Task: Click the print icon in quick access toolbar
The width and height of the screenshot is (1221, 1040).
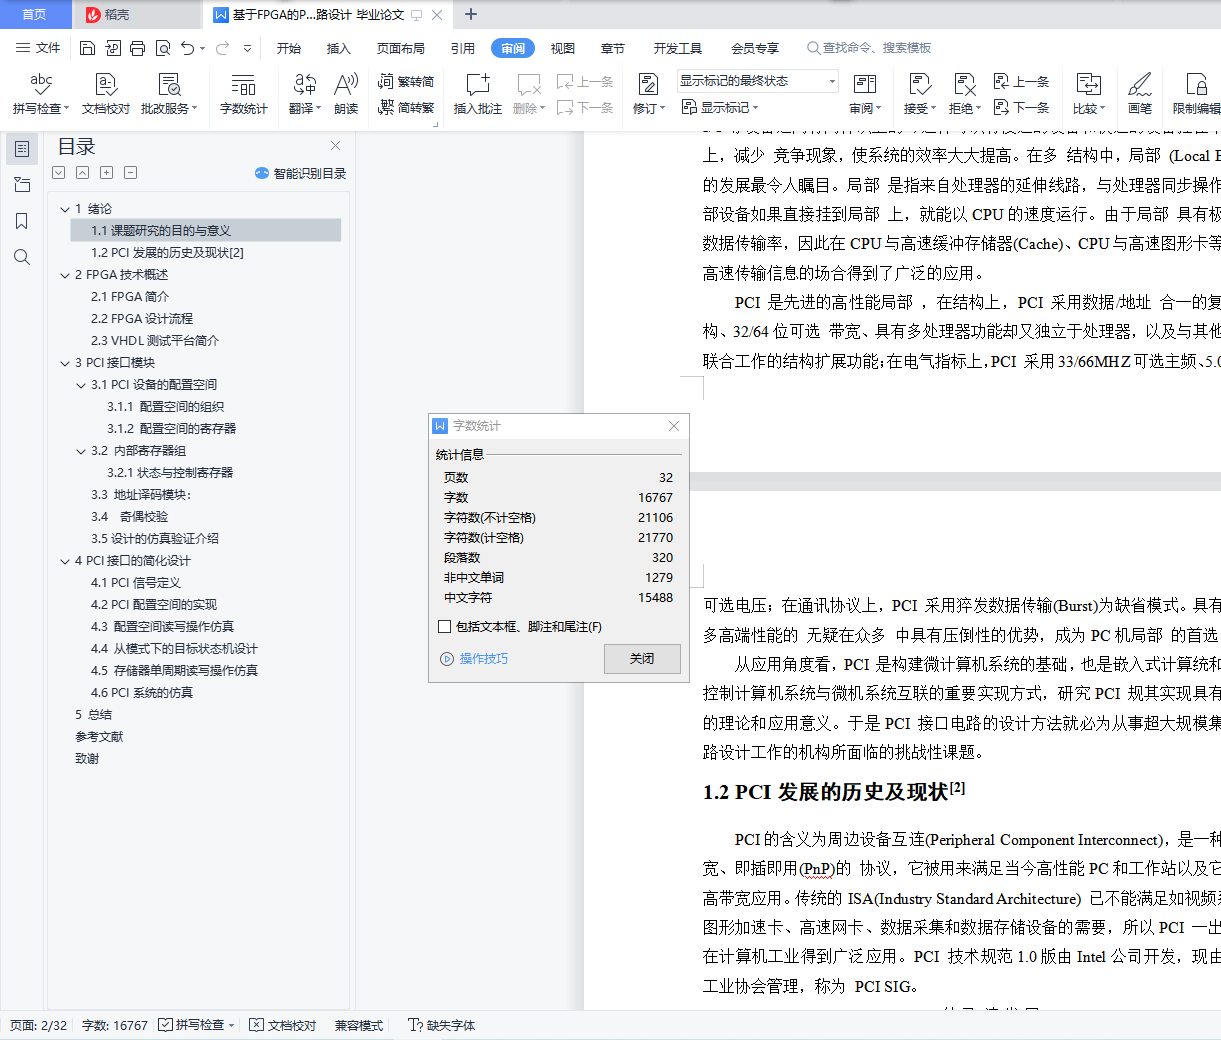Action: point(137,48)
